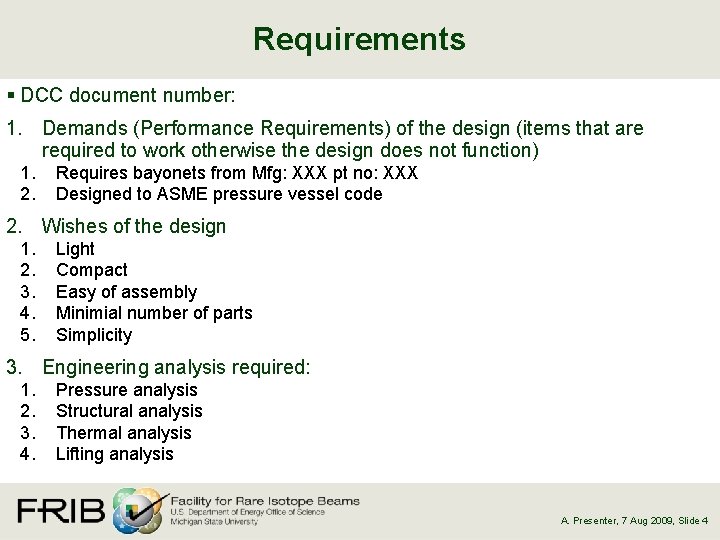
Task: Select the 'Light' list item
Action: point(75,249)
